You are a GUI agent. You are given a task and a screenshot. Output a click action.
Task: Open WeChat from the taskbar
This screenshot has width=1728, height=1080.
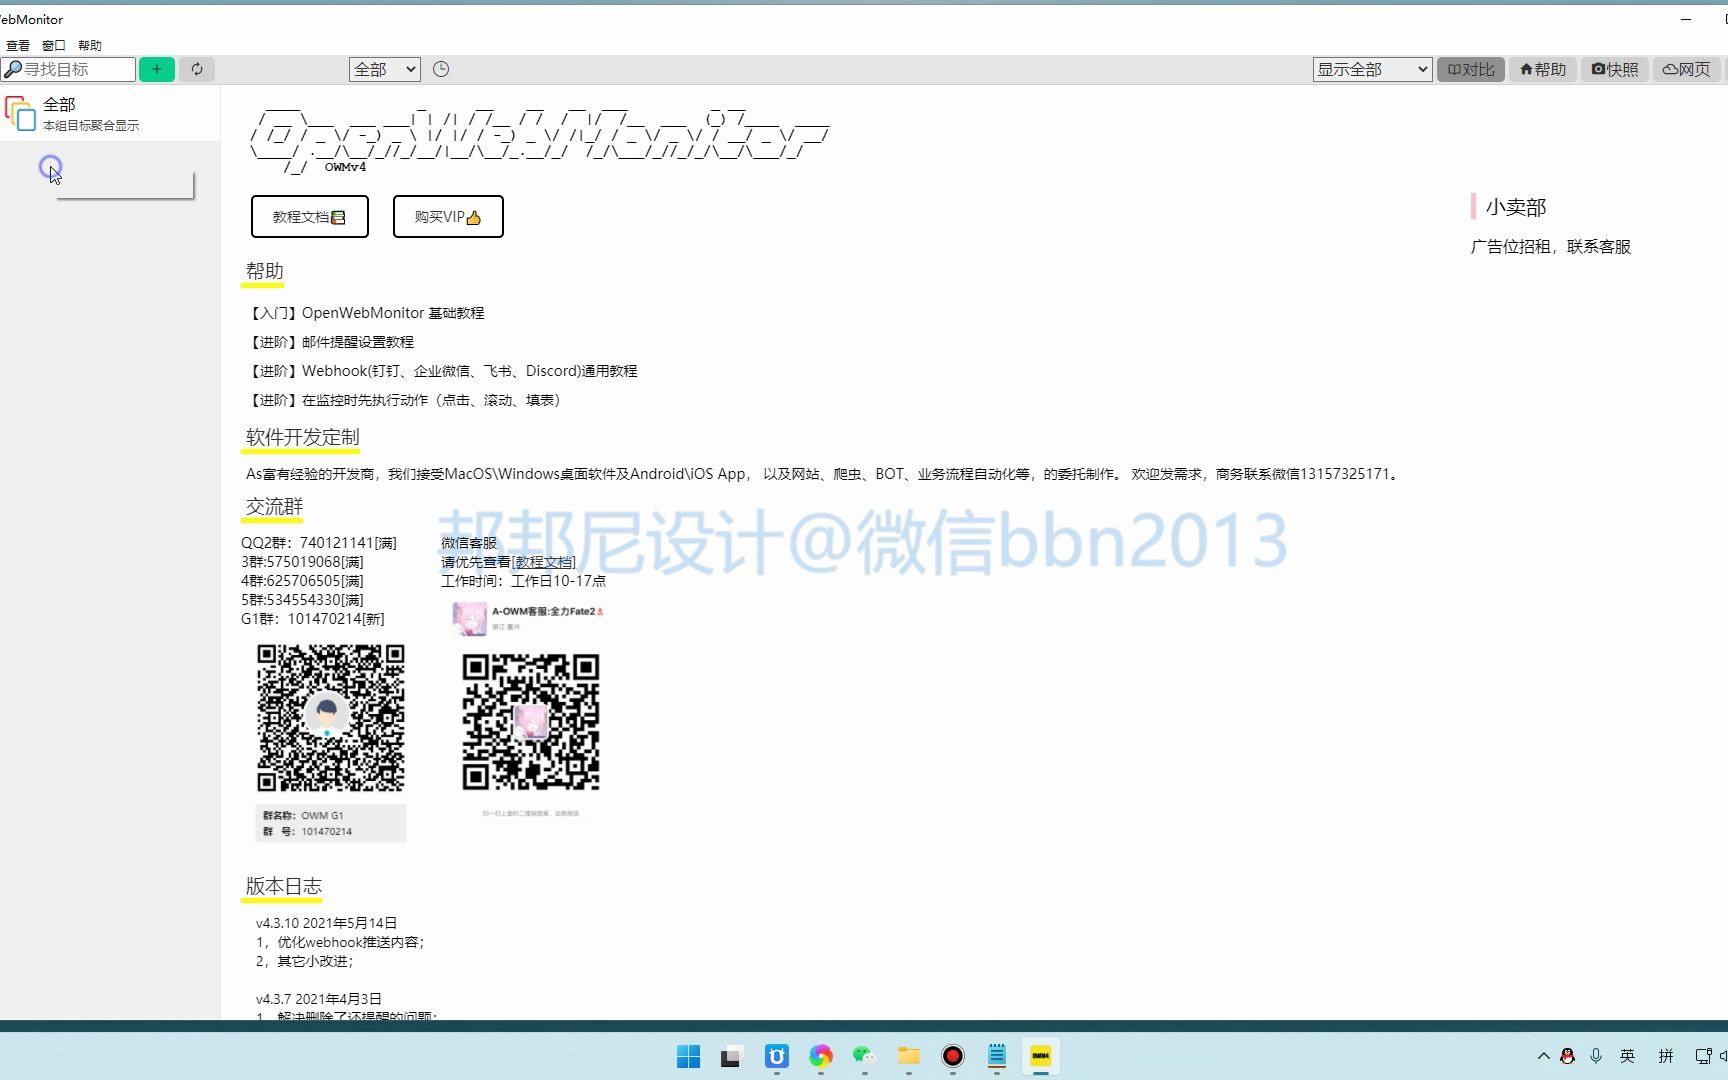(x=865, y=1056)
